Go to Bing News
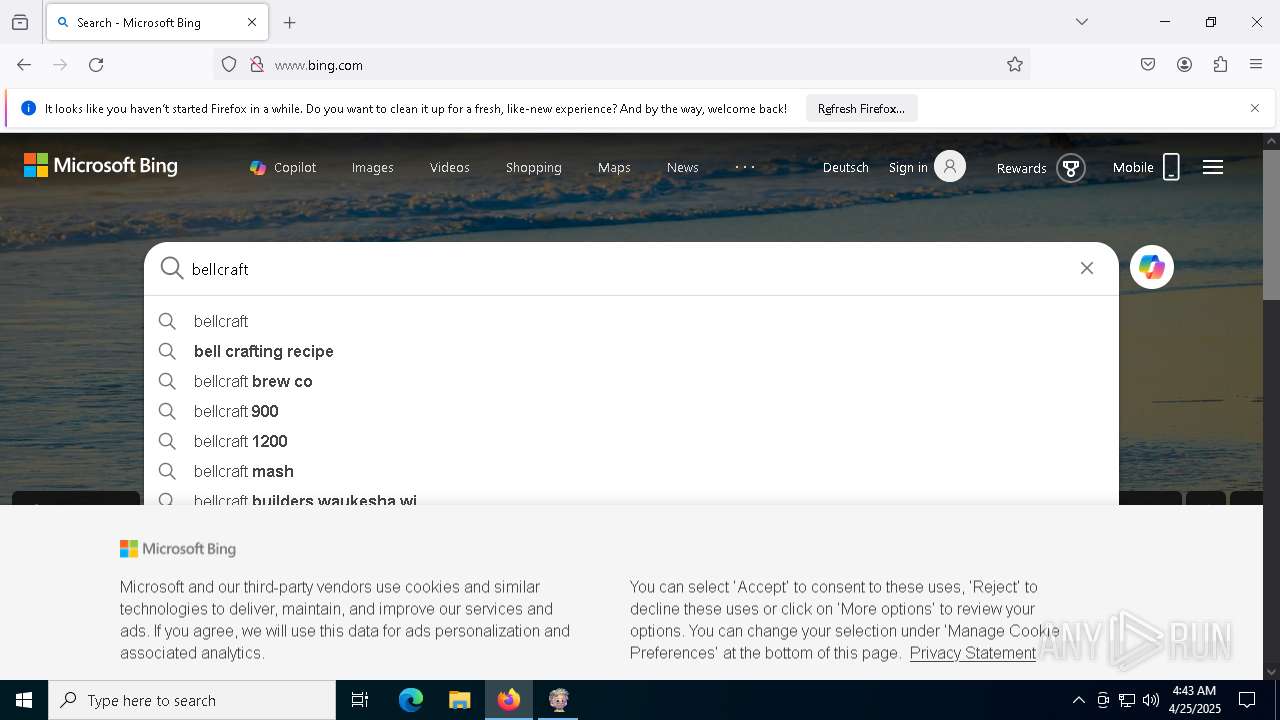 click(x=683, y=167)
